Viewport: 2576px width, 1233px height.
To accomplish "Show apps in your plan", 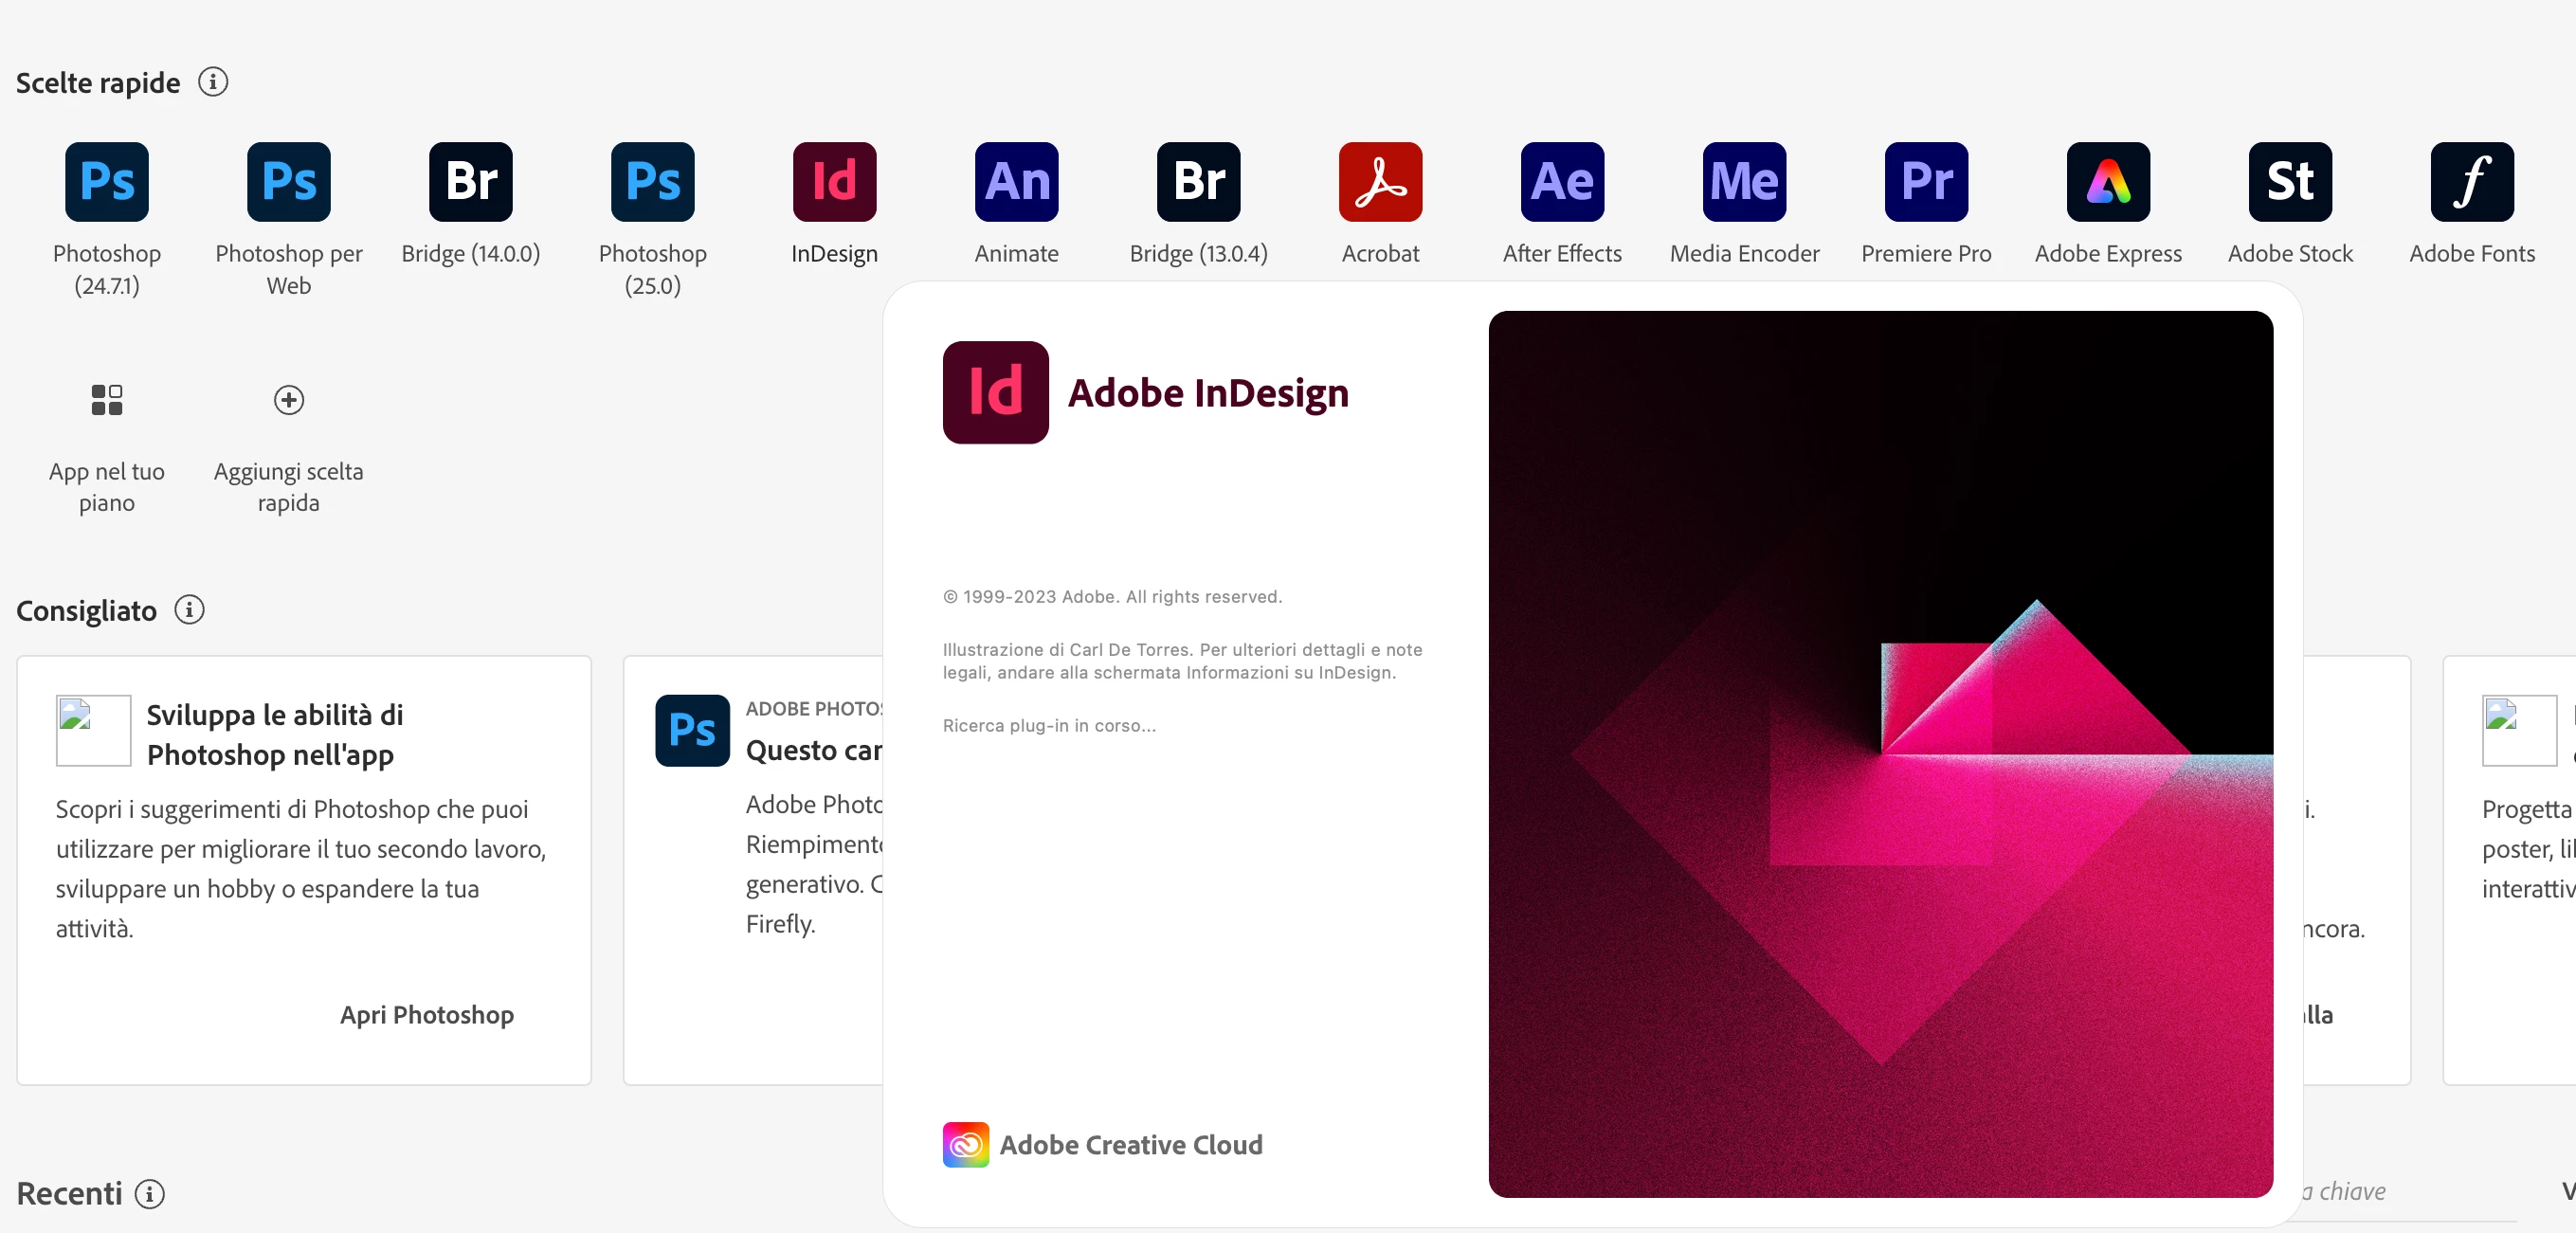I will (x=107, y=400).
